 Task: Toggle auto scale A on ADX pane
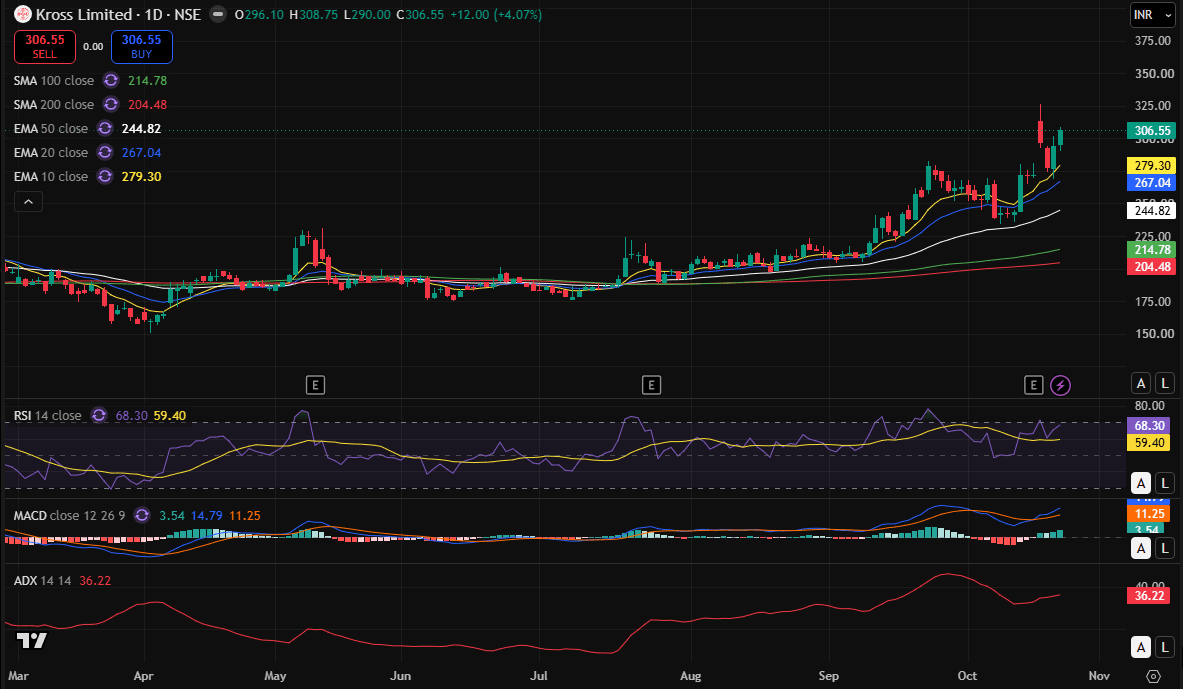1141,647
